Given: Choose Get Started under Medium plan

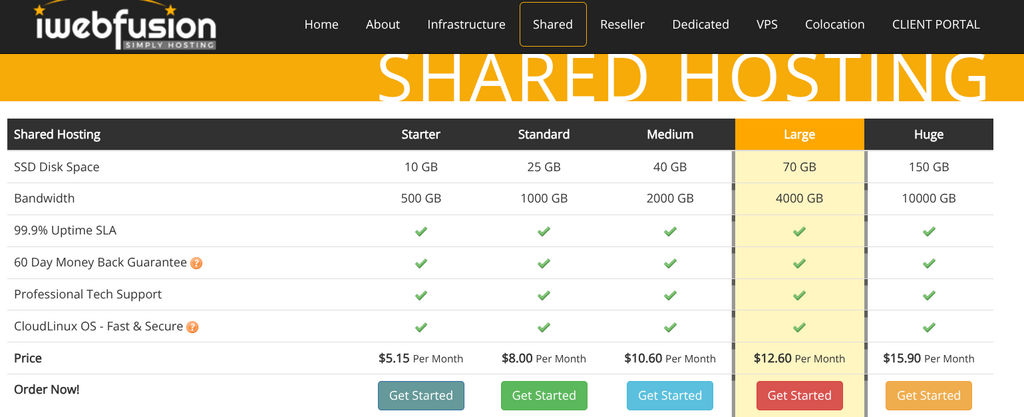Looking at the screenshot, I should [x=670, y=395].
